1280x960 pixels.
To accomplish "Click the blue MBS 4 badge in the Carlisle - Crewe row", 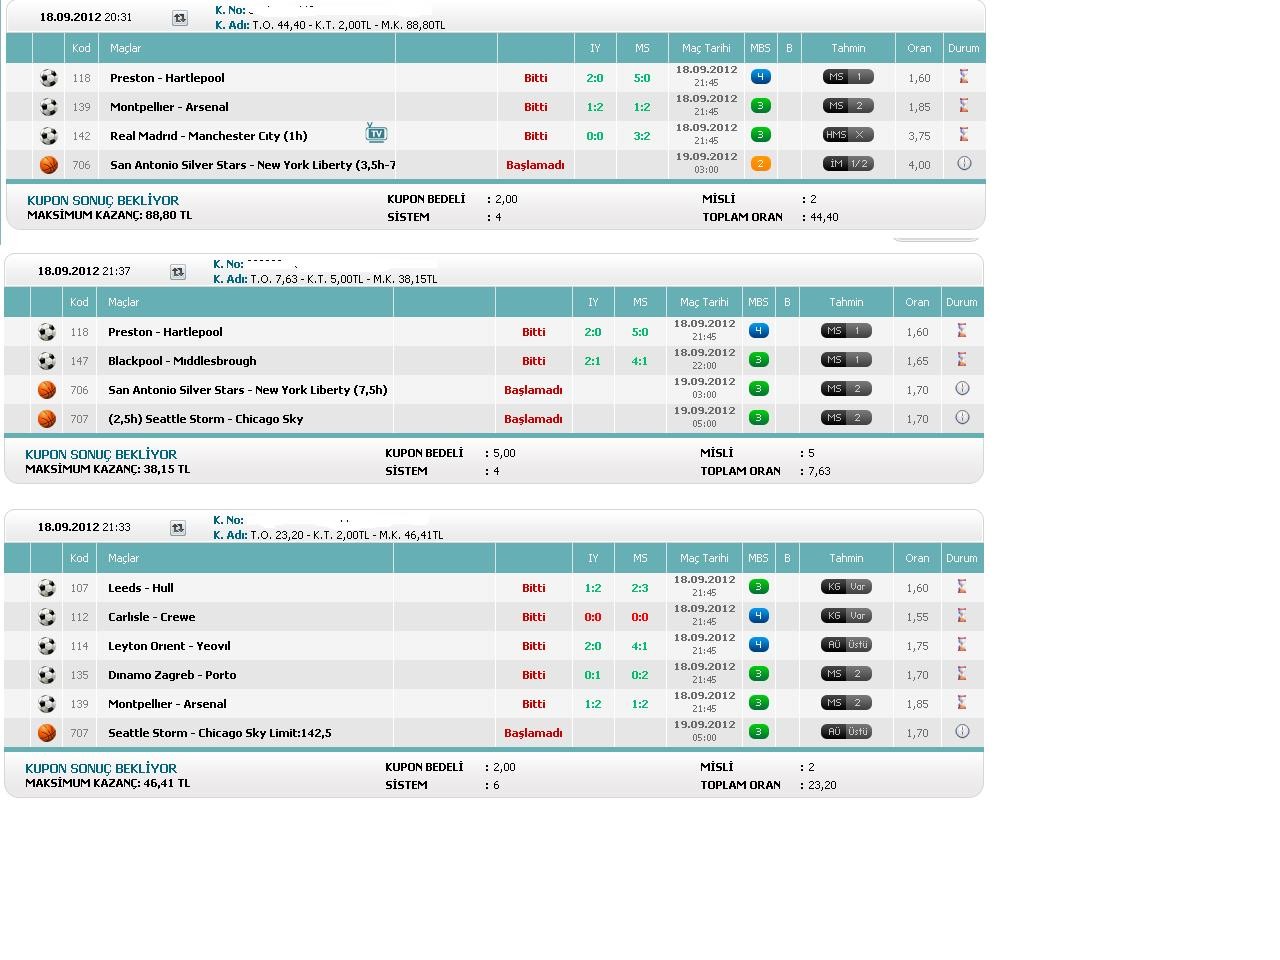I will [759, 616].
